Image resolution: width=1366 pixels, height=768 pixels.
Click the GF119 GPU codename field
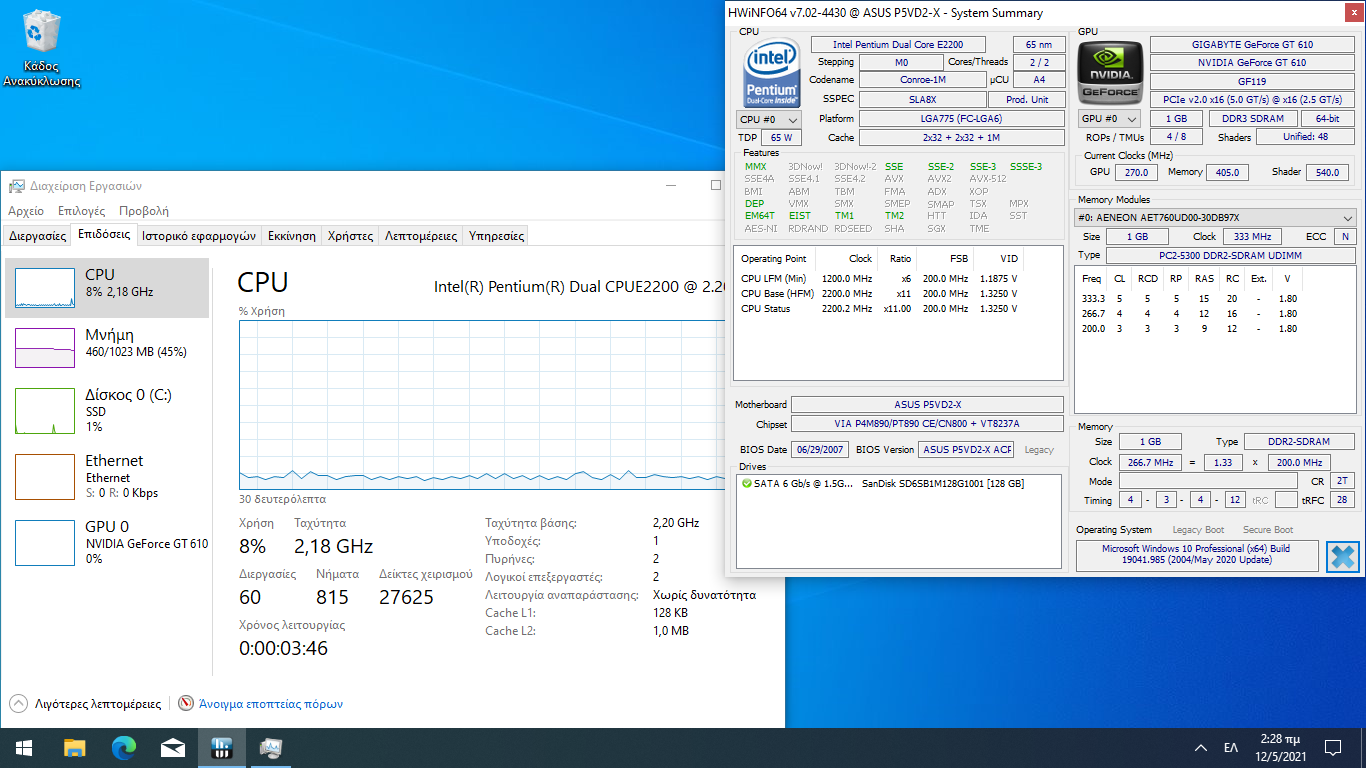tap(1253, 81)
